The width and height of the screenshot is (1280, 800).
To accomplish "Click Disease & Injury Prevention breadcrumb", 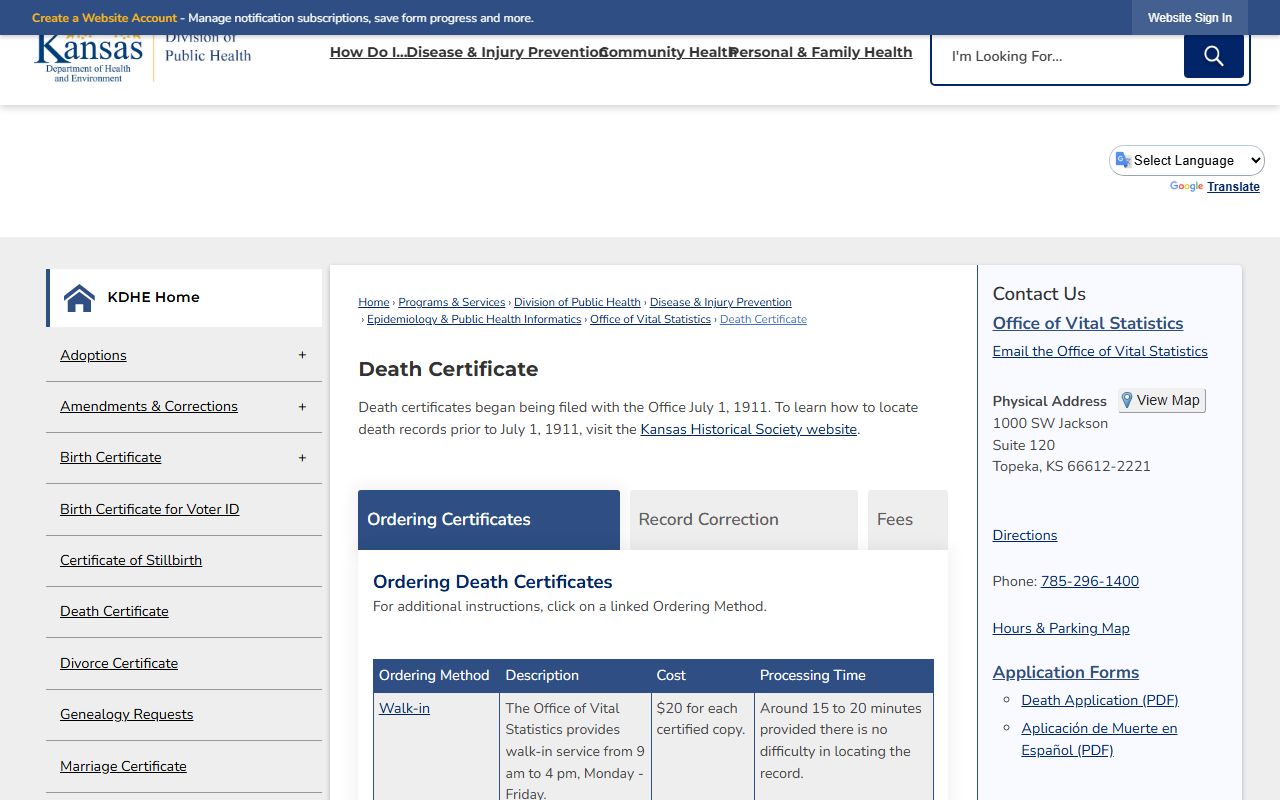I will 720,302.
